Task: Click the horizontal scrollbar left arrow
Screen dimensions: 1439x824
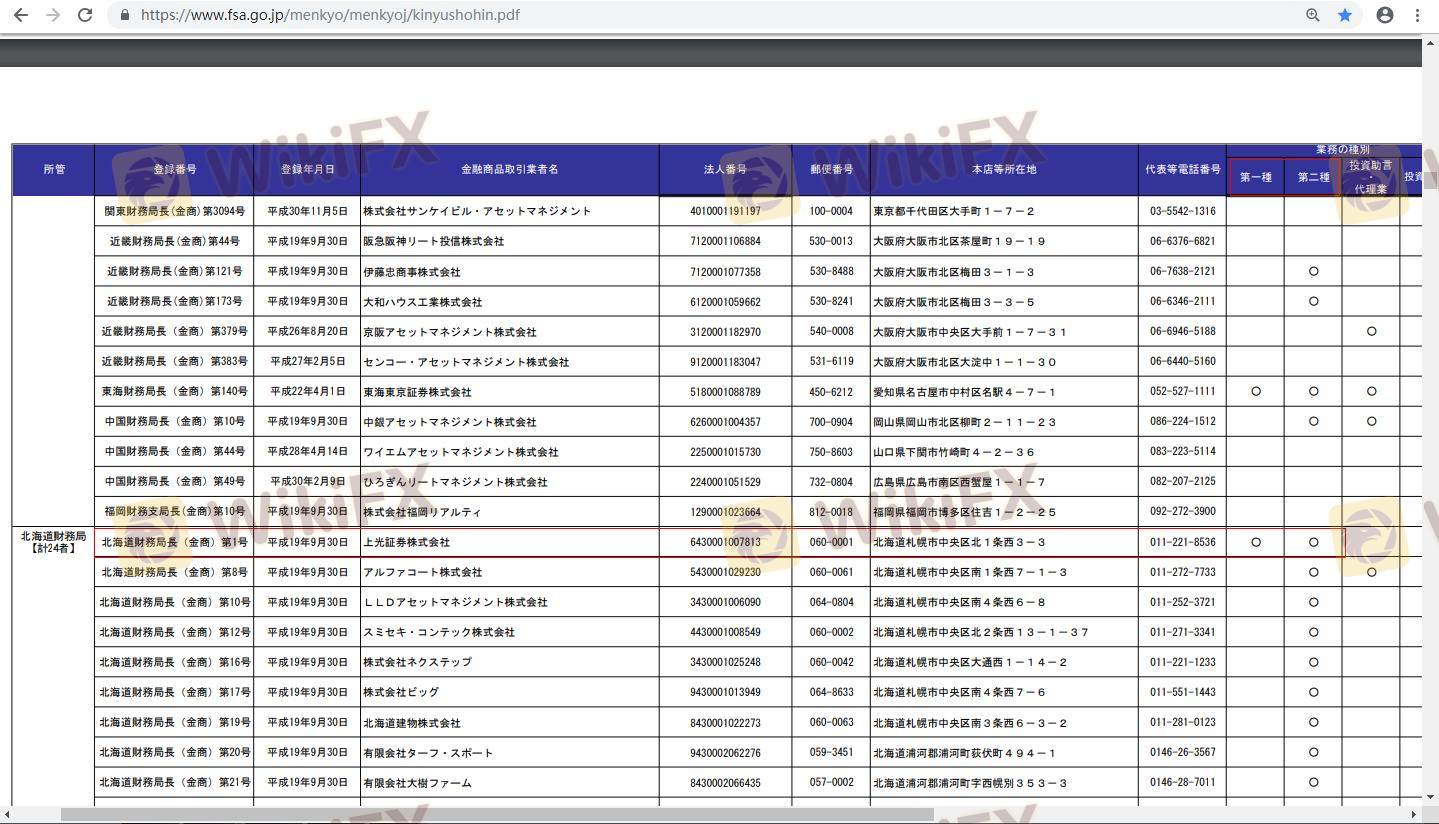Action: coord(7,814)
